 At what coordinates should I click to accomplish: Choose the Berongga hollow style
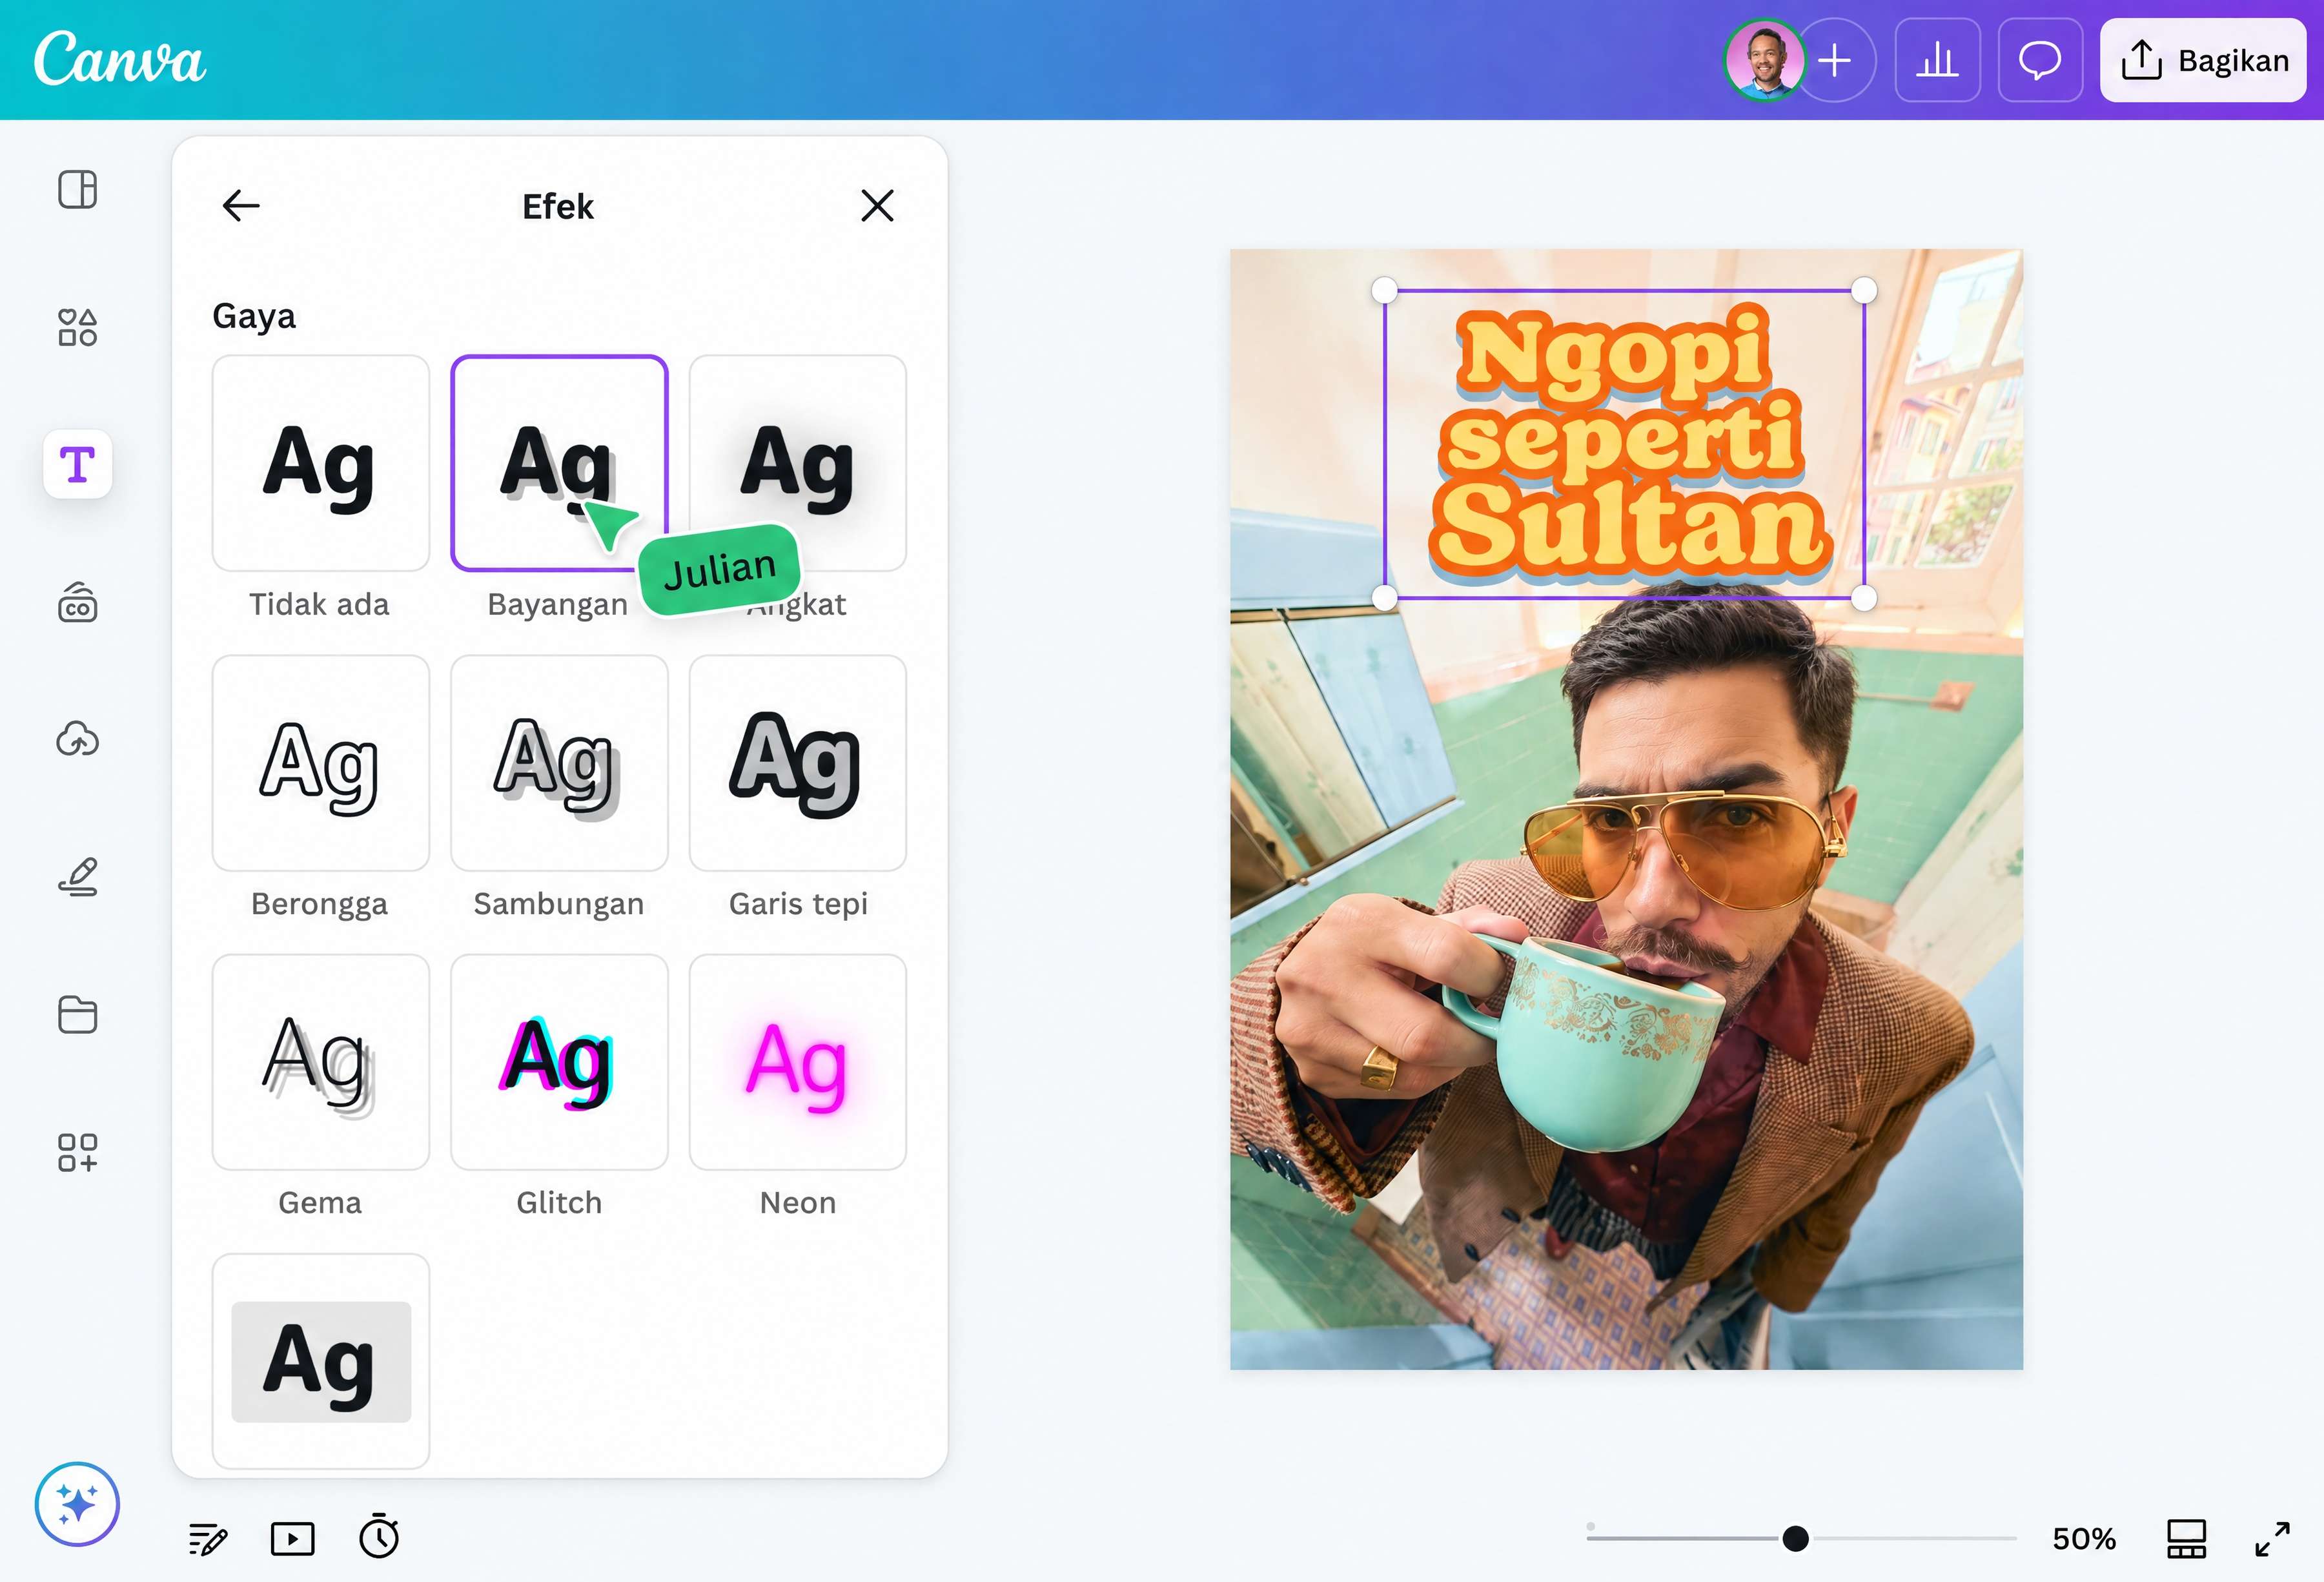tap(320, 763)
